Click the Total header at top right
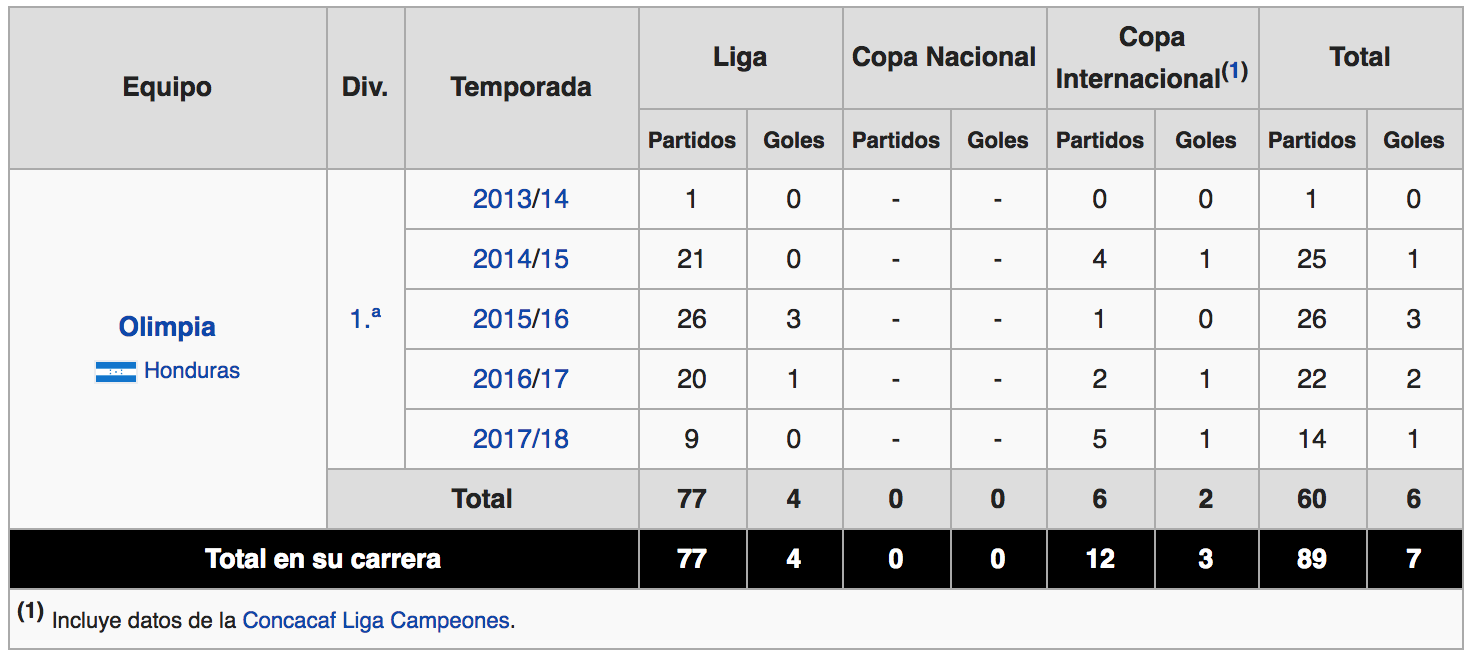The height and width of the screenshot is (658, 1474). click(x=1360, y=58)
